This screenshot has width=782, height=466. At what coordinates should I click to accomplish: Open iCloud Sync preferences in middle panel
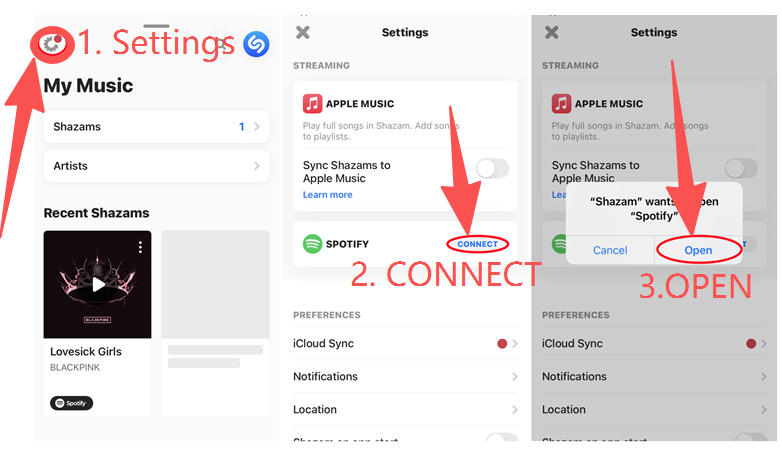tap(405, 343)
